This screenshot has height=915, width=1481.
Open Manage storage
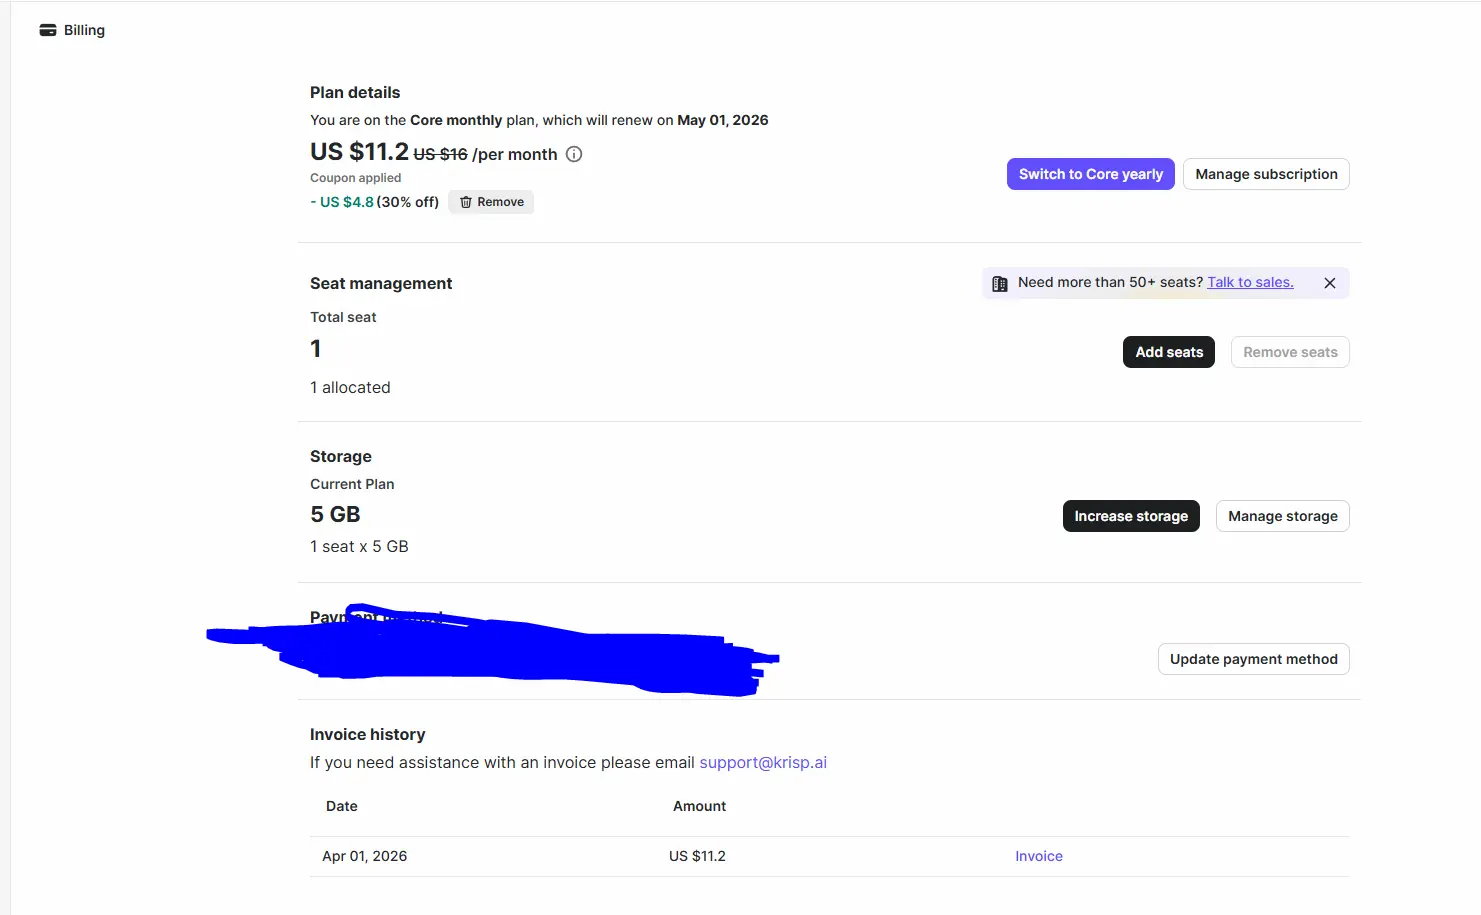(x=1283, y=516)
